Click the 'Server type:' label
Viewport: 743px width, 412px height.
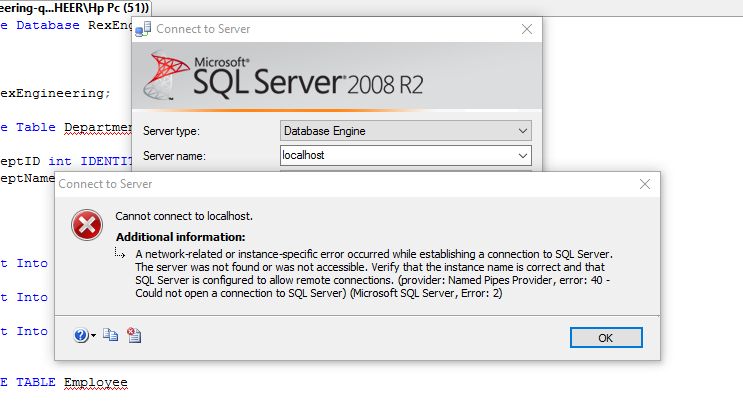pyautogui.click(x=171, y=131)
